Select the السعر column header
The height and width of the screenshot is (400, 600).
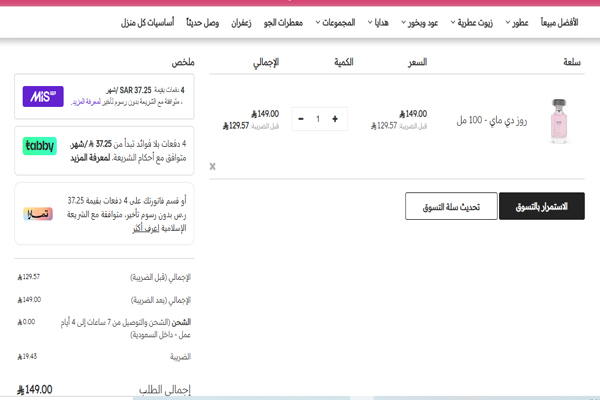pyautogui.click(x=417, y=62)
